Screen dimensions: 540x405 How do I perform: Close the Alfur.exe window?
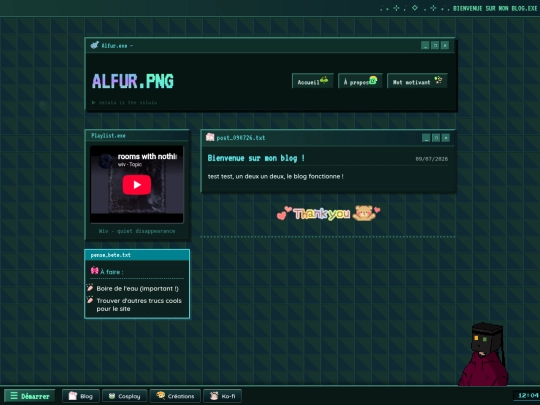[x=445, y=45]
